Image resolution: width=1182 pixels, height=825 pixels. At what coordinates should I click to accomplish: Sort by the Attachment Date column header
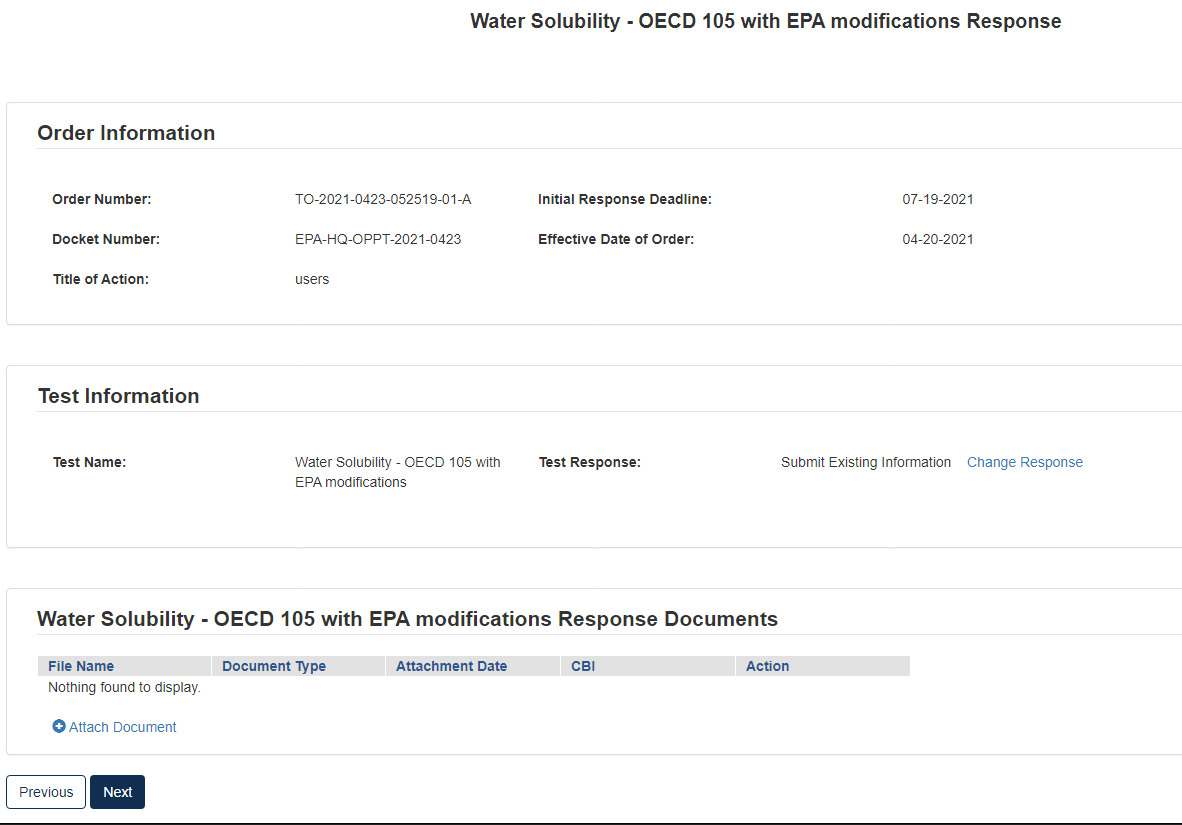point(451,666)
